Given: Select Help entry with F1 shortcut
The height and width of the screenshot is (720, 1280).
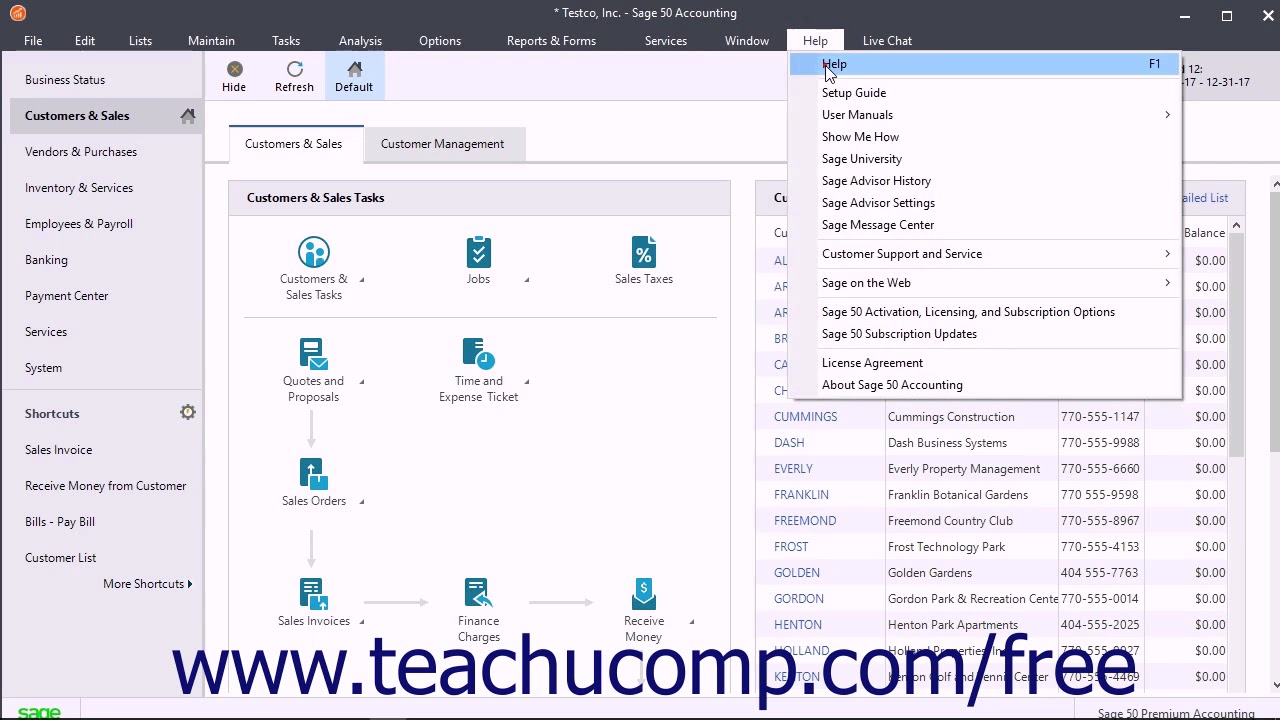Looking at the screenshot, I should coord(985,64).
